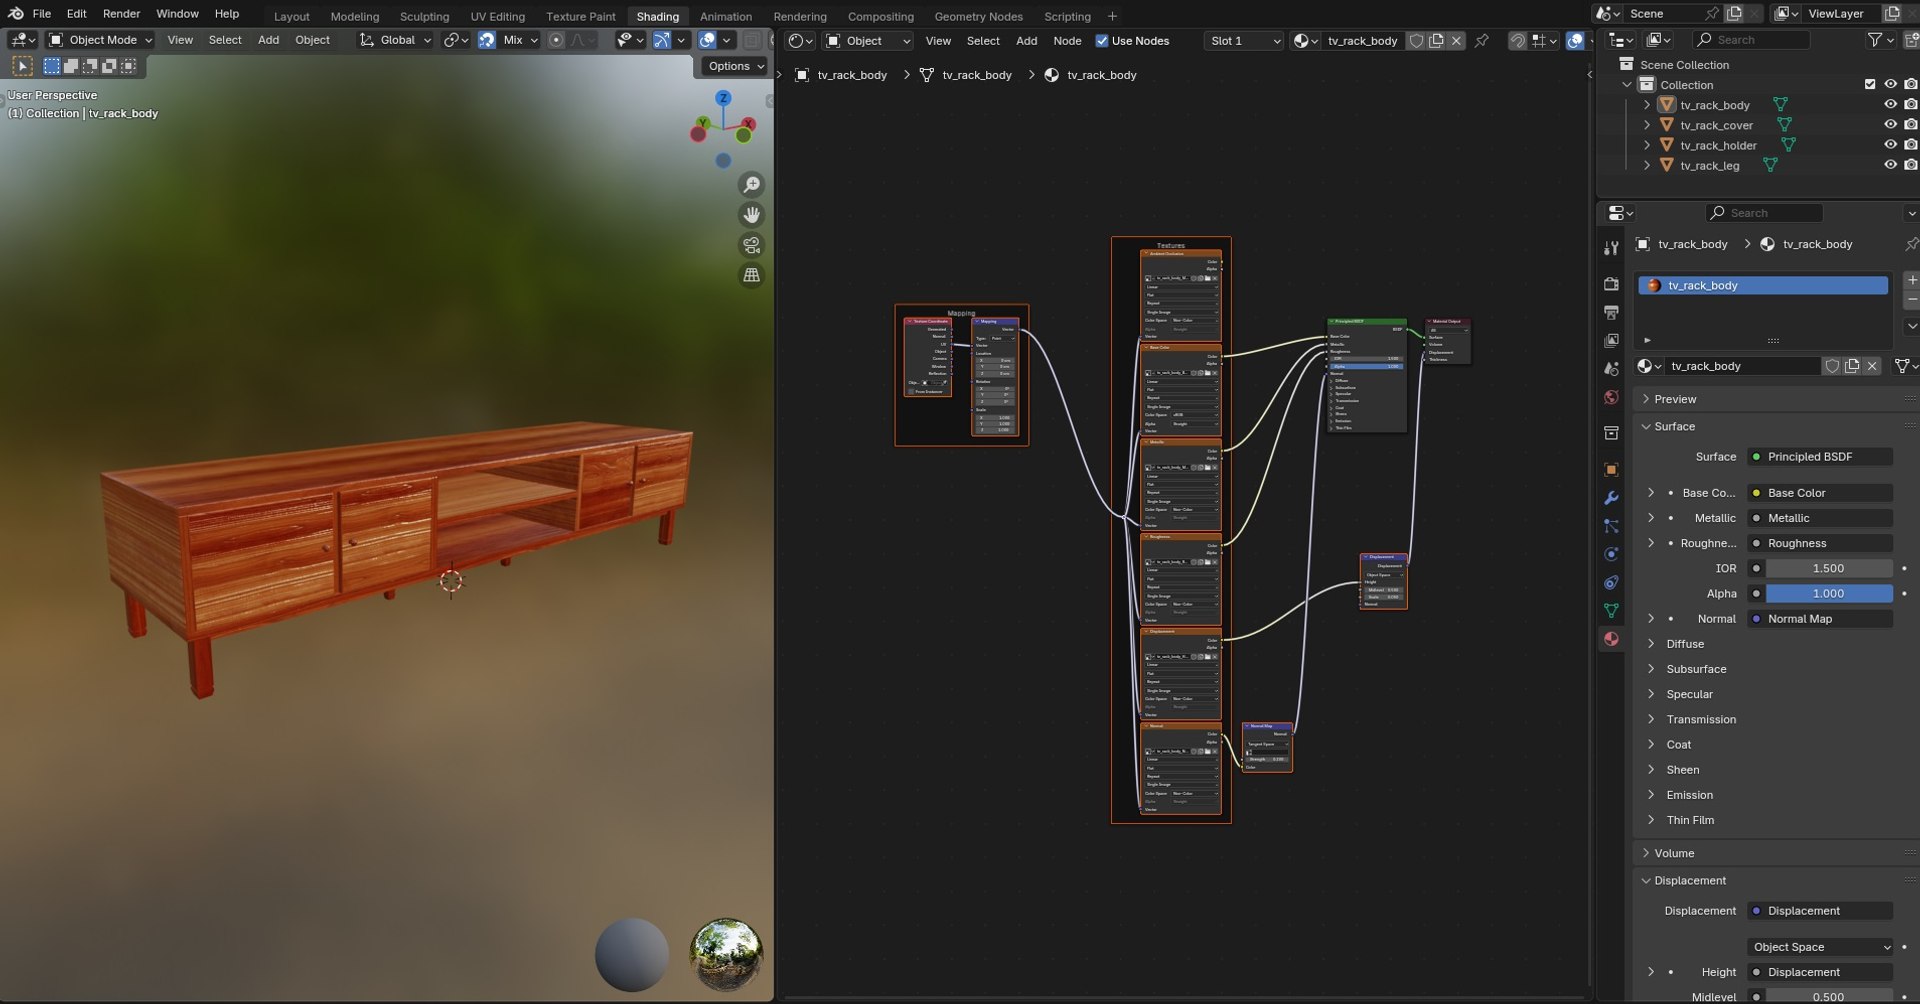Open the Material properties tab icon
This screenshot has width=1920, height=1004.
pyautogui.click(x=1611, y=639)
